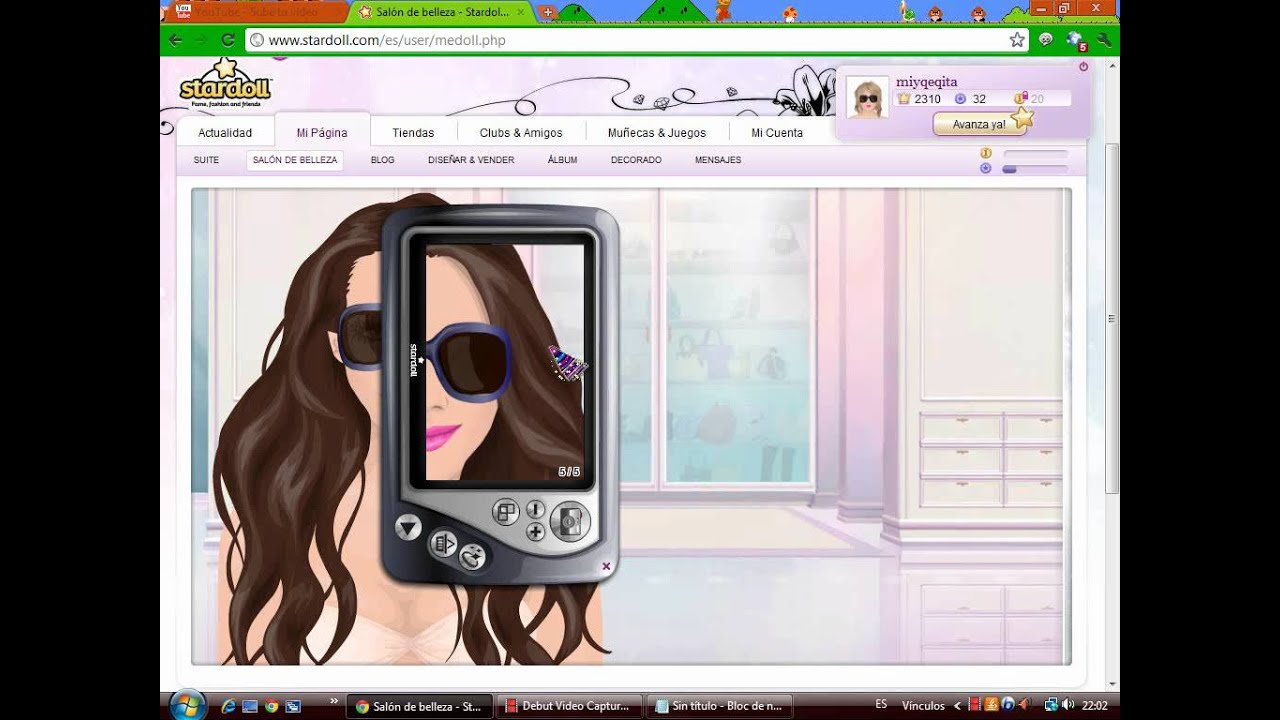Click the camera's flip/mirror image button
1280x720 pixels.
[443, 544]
